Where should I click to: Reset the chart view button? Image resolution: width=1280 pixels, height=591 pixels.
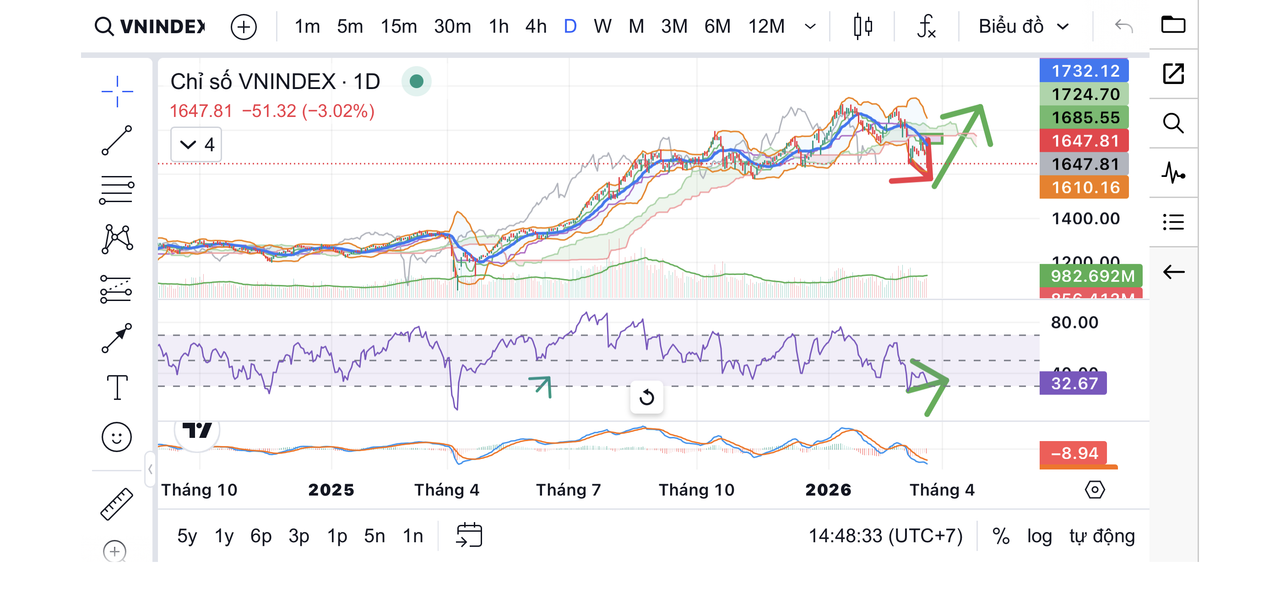646,398
